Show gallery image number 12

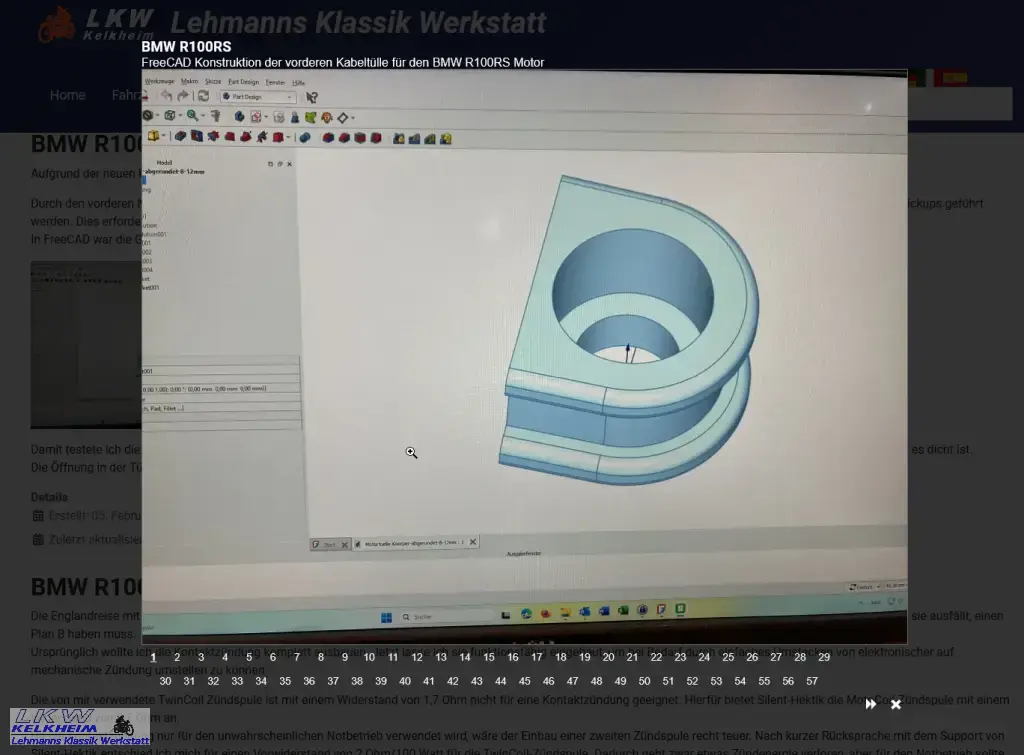417,657
